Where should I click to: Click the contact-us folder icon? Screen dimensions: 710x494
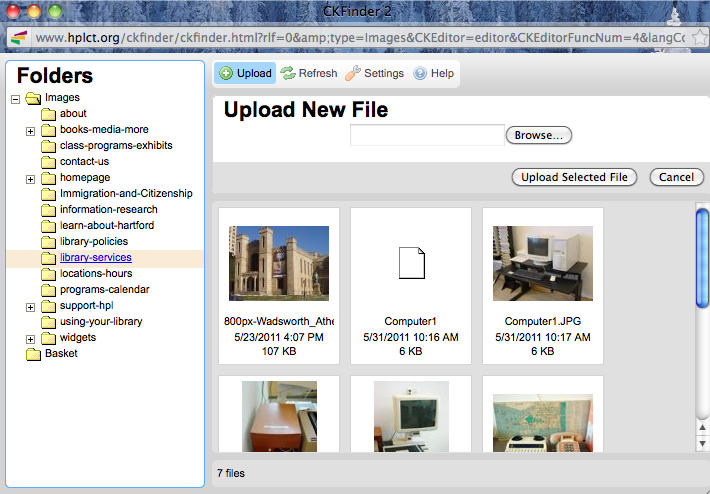48,162
